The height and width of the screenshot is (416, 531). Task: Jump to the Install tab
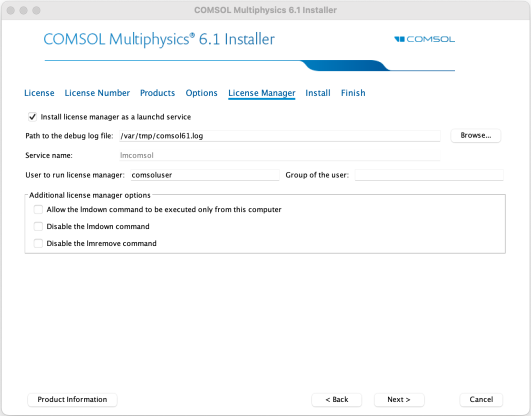point(318,93)
